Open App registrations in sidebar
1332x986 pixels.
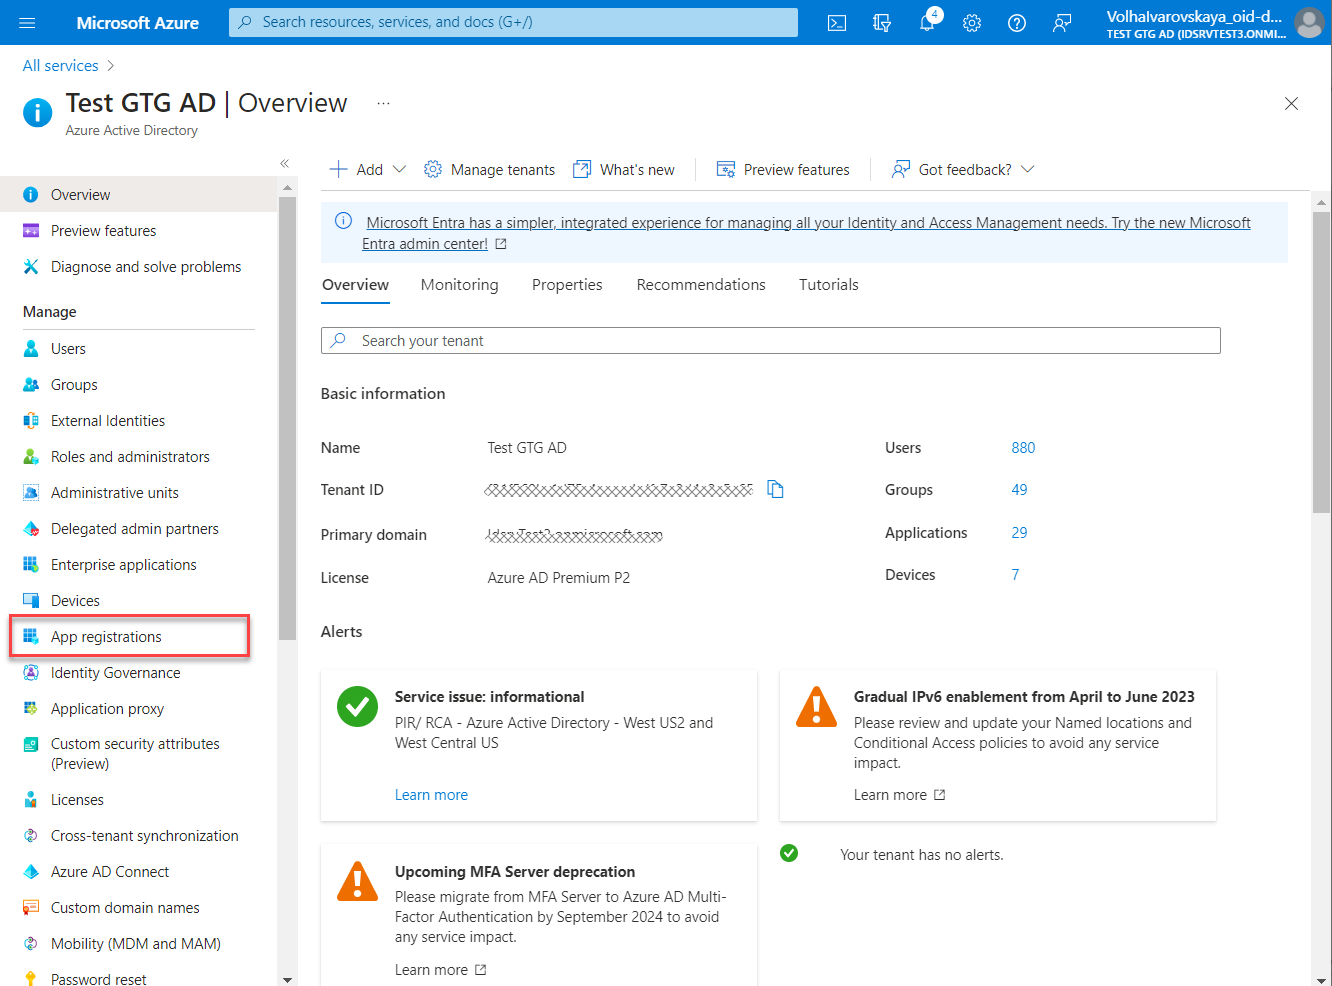[x=106, y=637]
